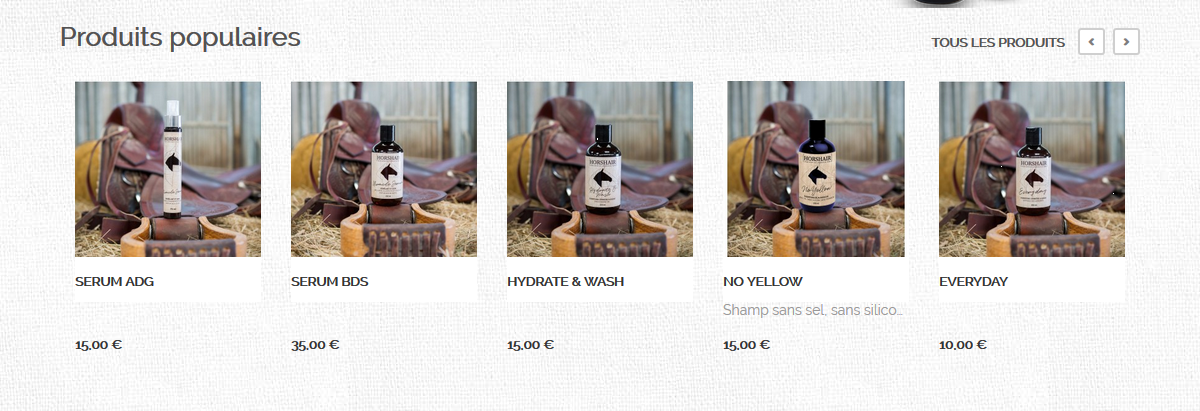Open the HYDRATE & WASH product image
The height and width of the screenshot is (411, 1200).
(600, 170)
